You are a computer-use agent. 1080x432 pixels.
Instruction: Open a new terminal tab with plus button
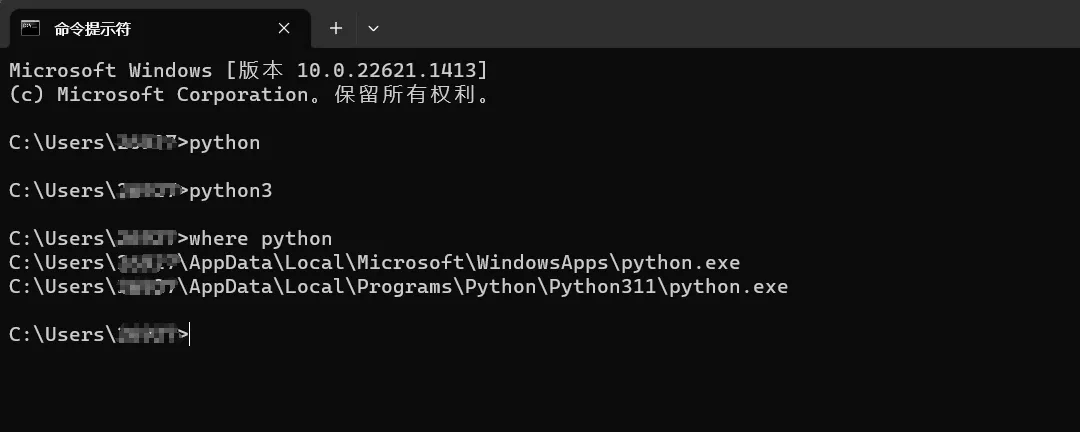pyautogui.click(x=336, y=28)
